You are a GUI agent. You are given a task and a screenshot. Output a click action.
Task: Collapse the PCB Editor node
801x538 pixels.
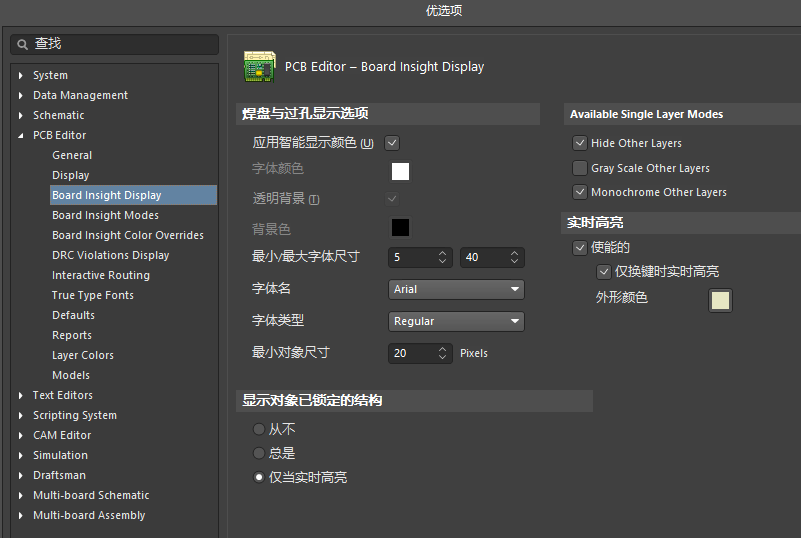(x=20, y=135)
